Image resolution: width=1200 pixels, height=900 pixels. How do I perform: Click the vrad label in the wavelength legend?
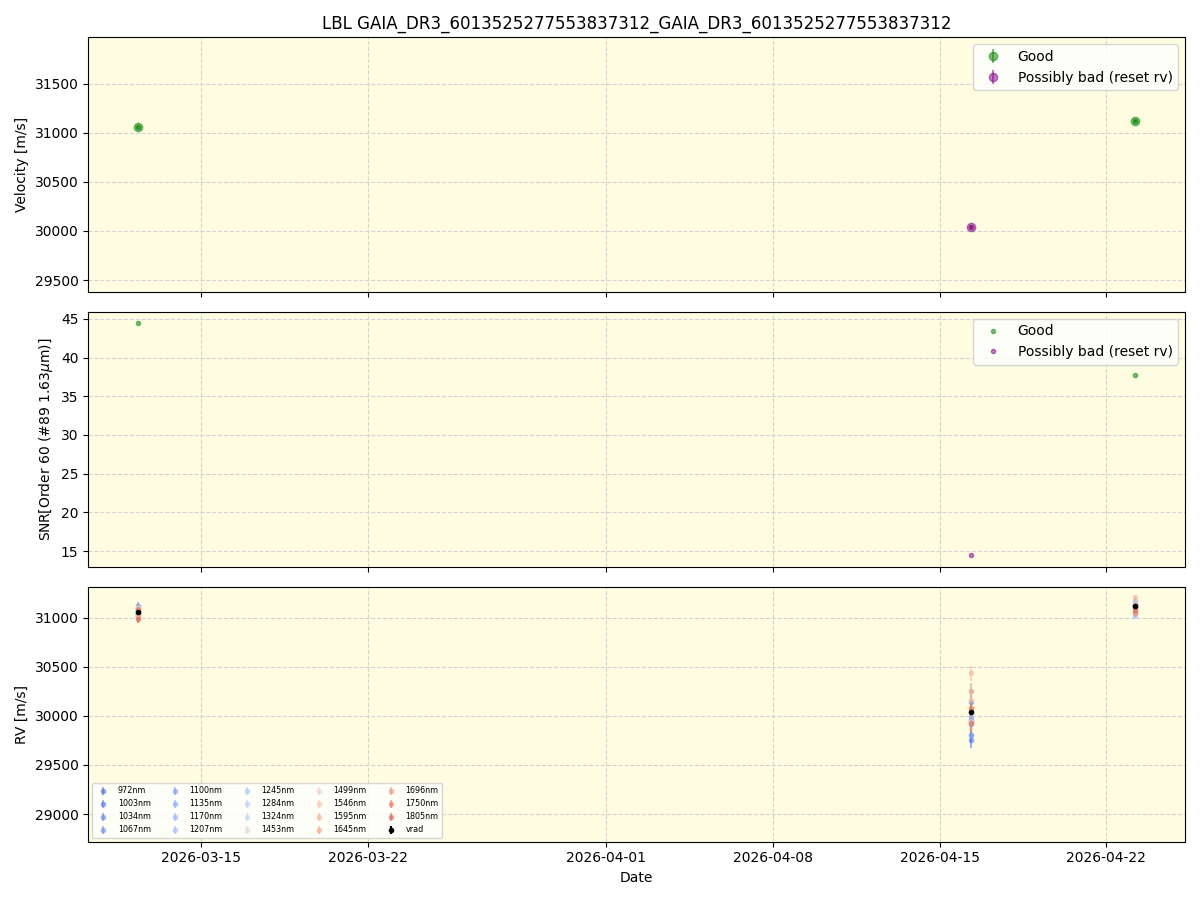[414, 830]
